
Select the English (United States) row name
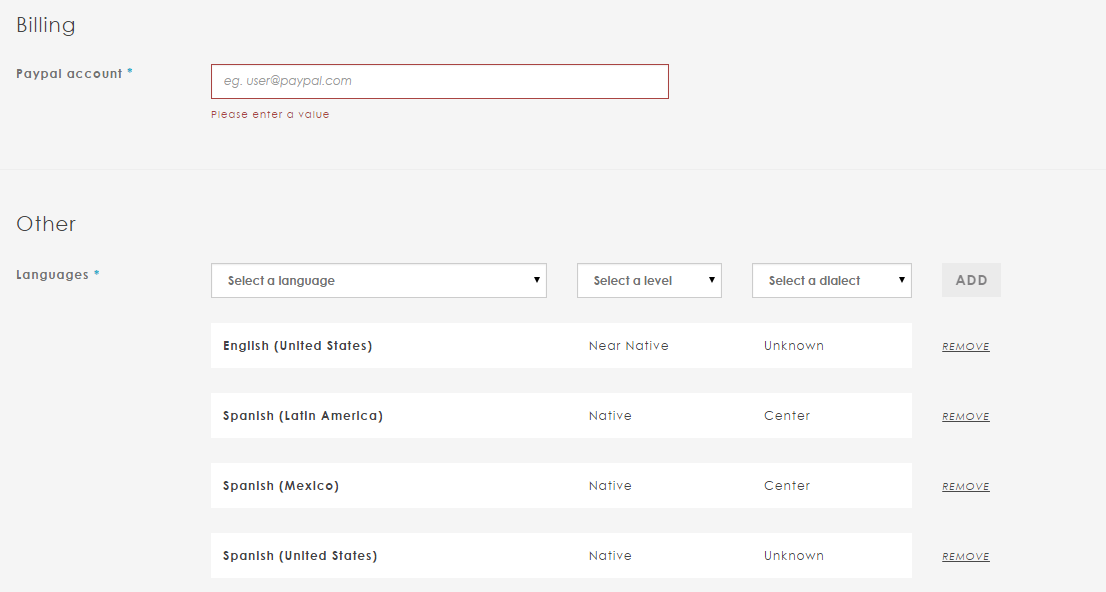[x=297, y=346]
